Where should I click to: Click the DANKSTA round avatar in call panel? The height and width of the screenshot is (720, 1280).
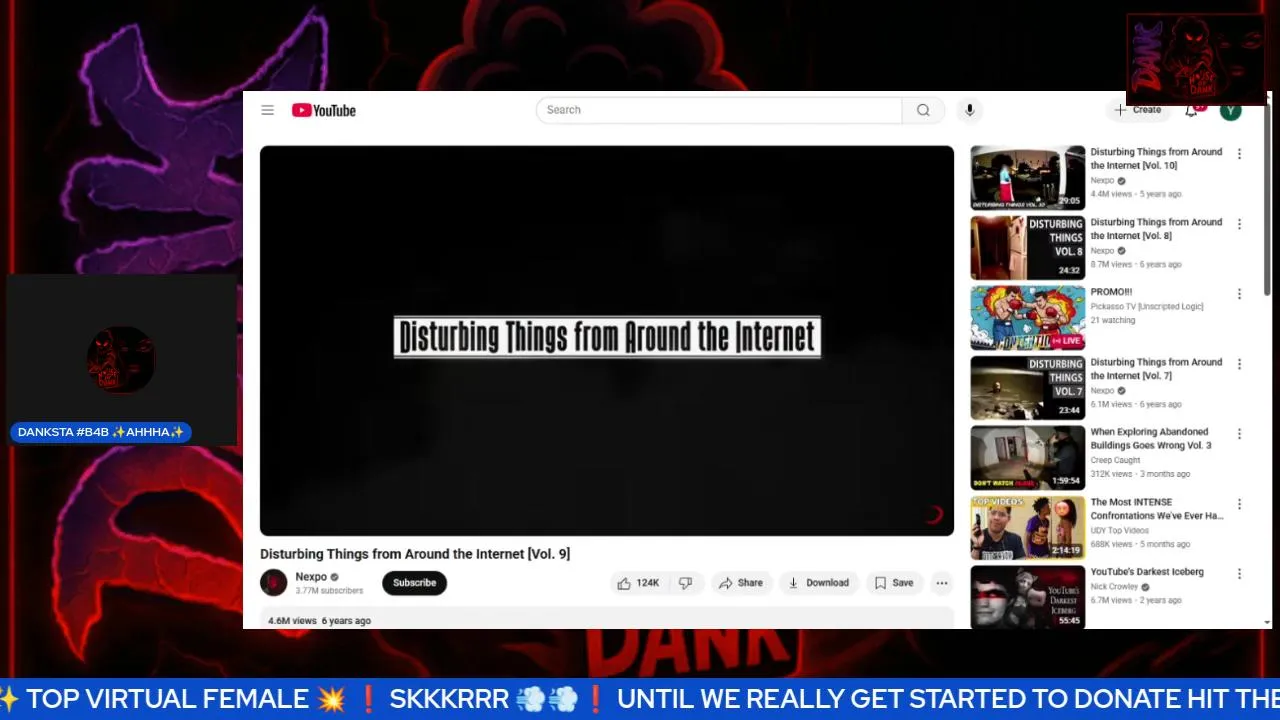pos(121,360)
